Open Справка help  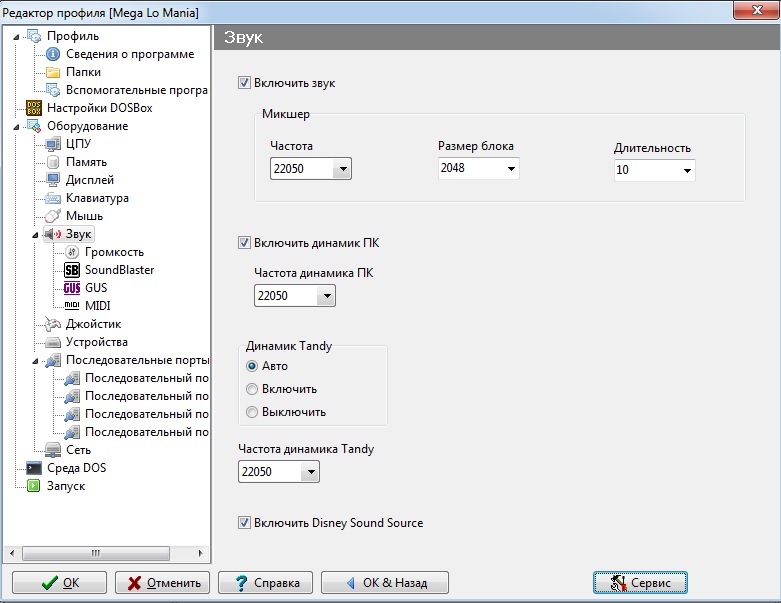265,583
